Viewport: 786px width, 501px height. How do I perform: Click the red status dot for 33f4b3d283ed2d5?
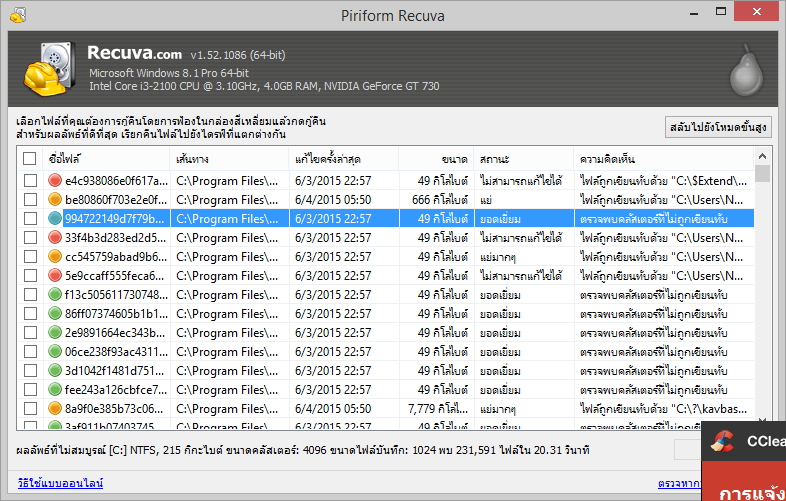tap(55, 237)
